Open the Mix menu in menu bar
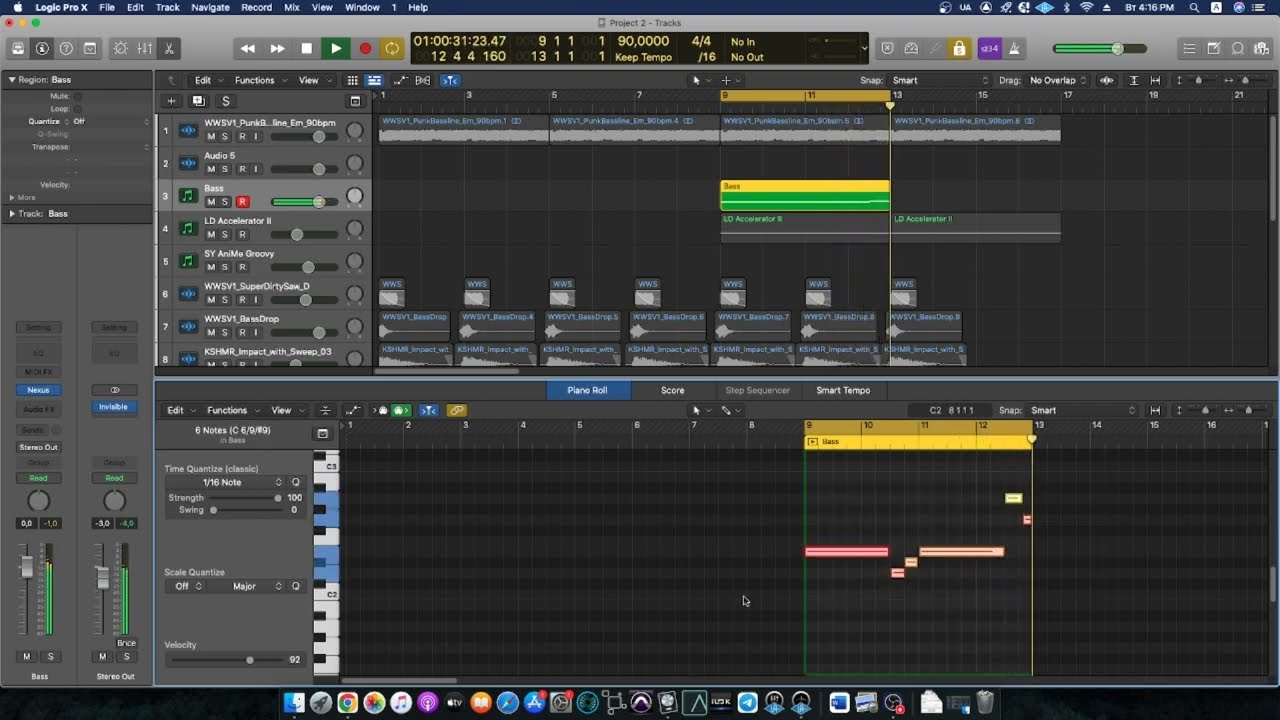1280x720 pixels. coord(292,7)
